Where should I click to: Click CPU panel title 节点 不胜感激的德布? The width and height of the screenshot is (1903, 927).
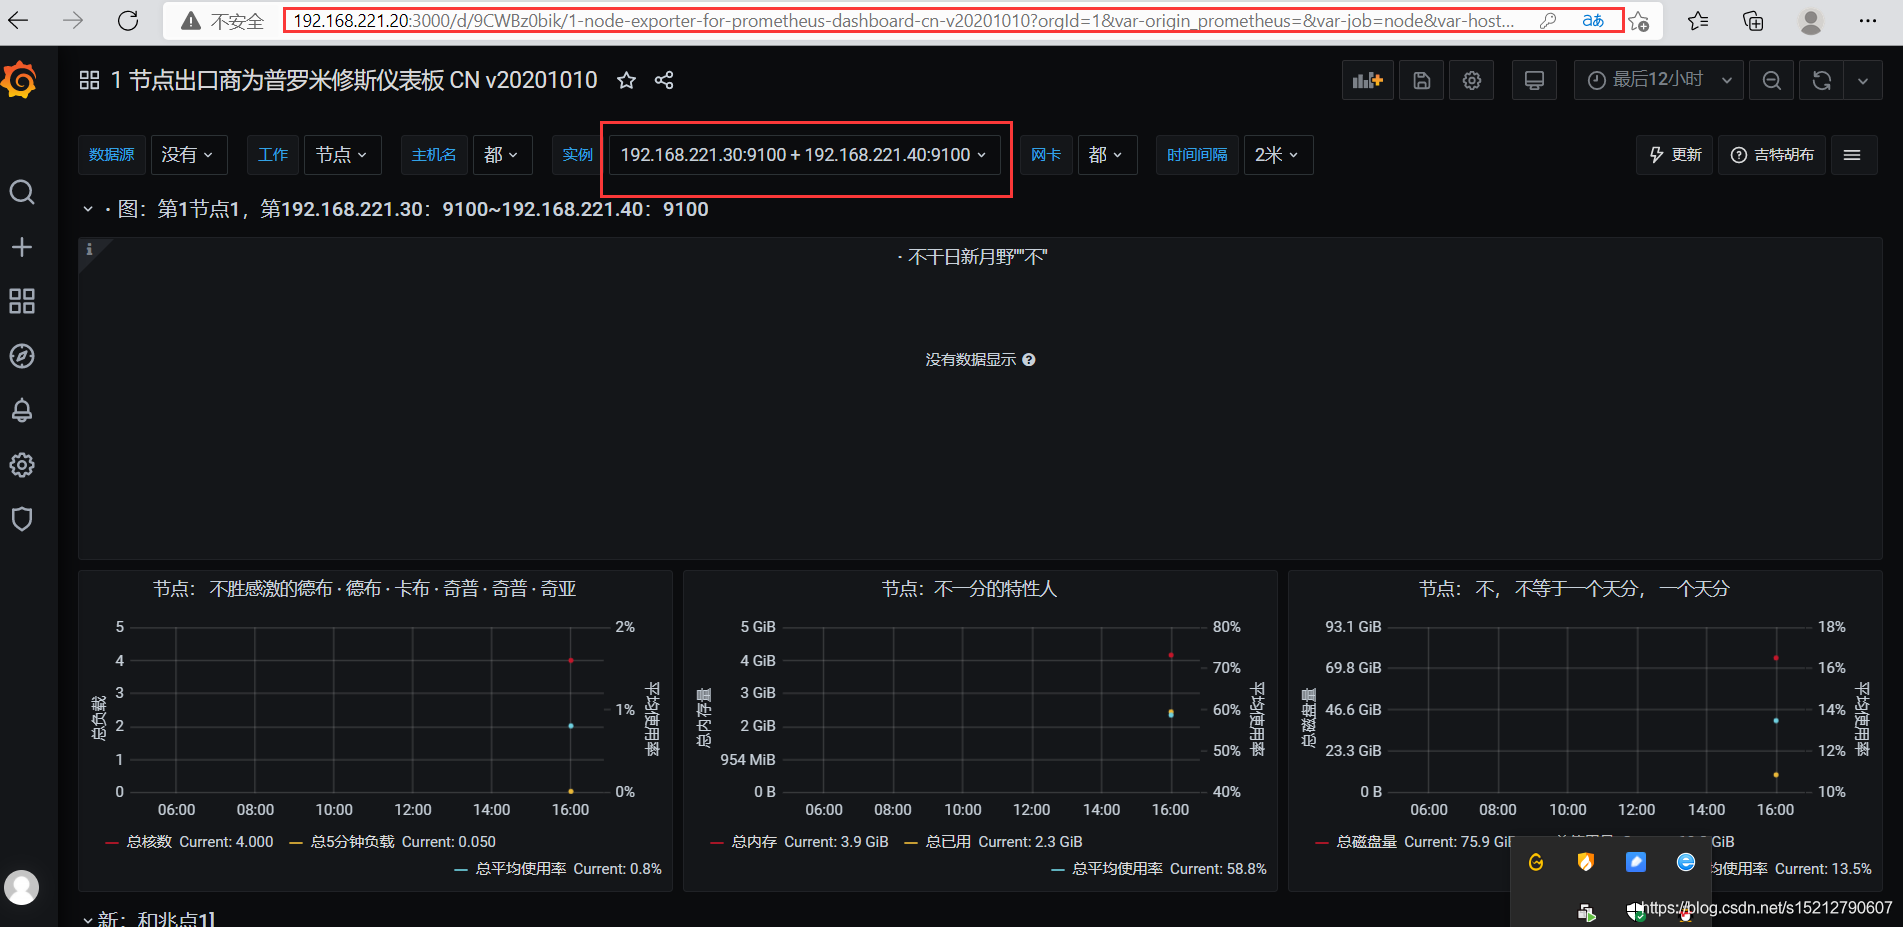click(x=364, y=589)
